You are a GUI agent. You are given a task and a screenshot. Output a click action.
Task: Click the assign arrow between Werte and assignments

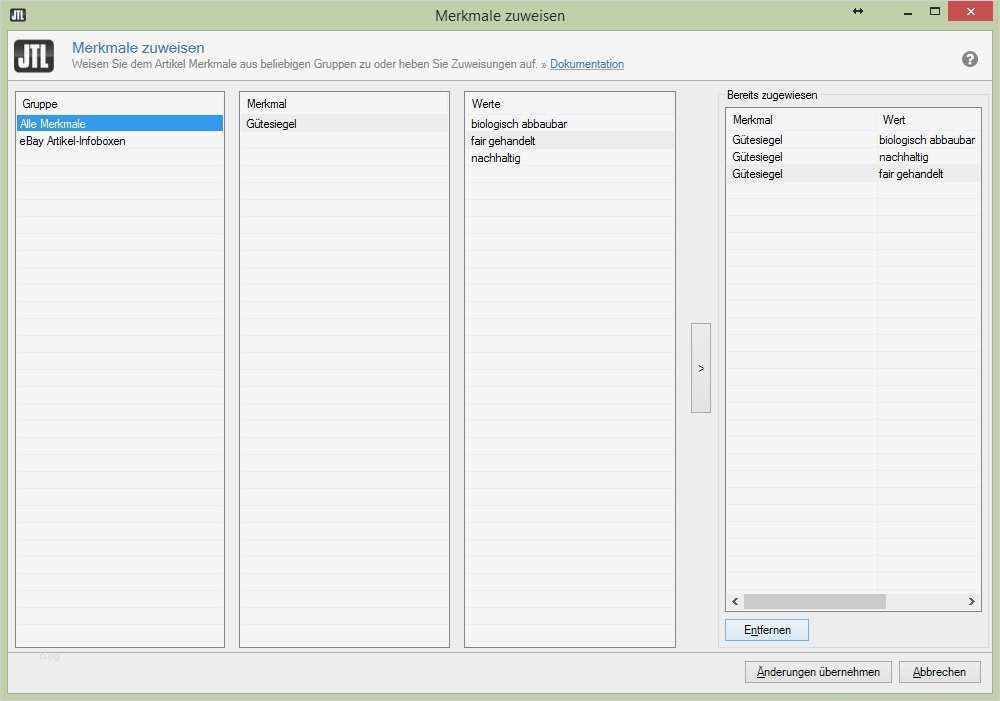pyautogui.click(x=699, y=366)
